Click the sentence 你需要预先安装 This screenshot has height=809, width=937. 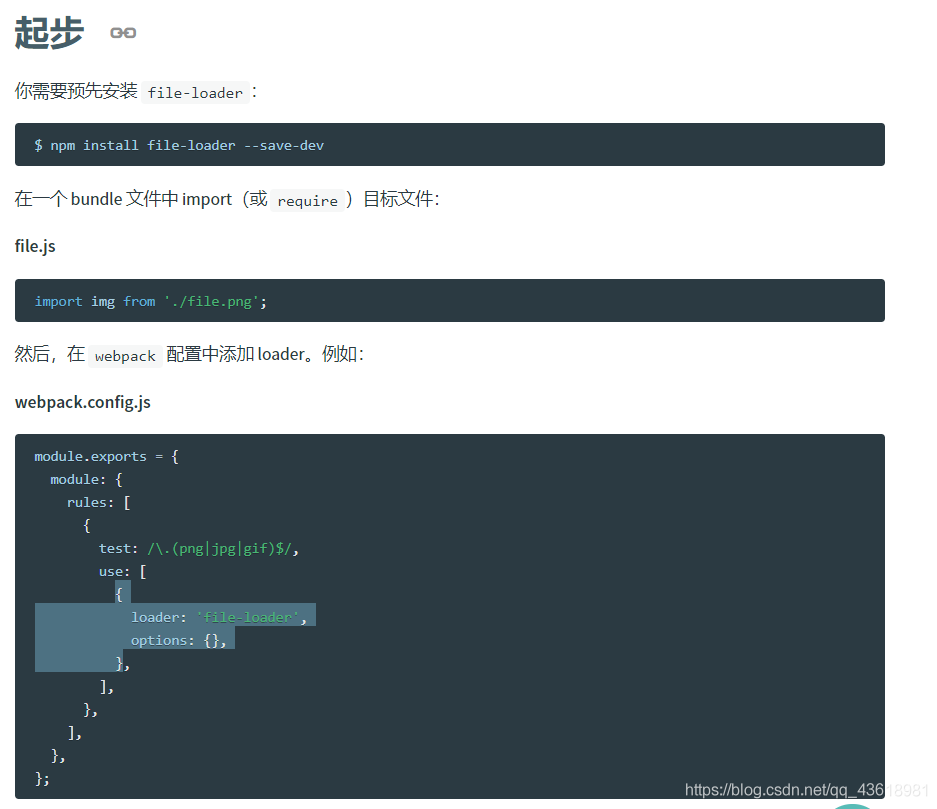click(x=76, y=91)
